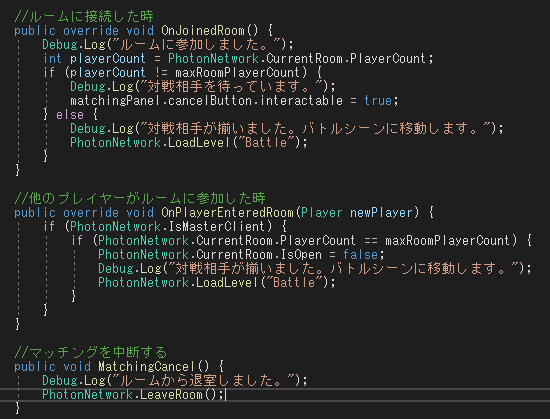Click the interactable property

[x=301, y=101]
